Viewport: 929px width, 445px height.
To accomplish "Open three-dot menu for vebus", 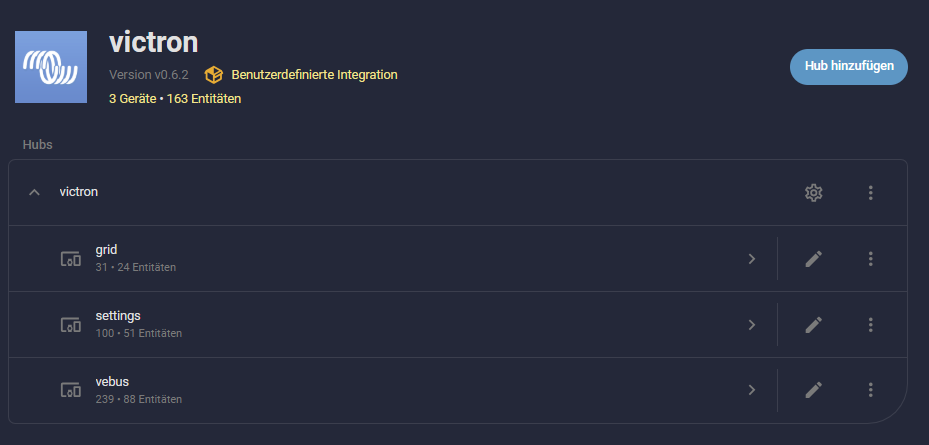I will pyautogui.click(x=871, y=390).
